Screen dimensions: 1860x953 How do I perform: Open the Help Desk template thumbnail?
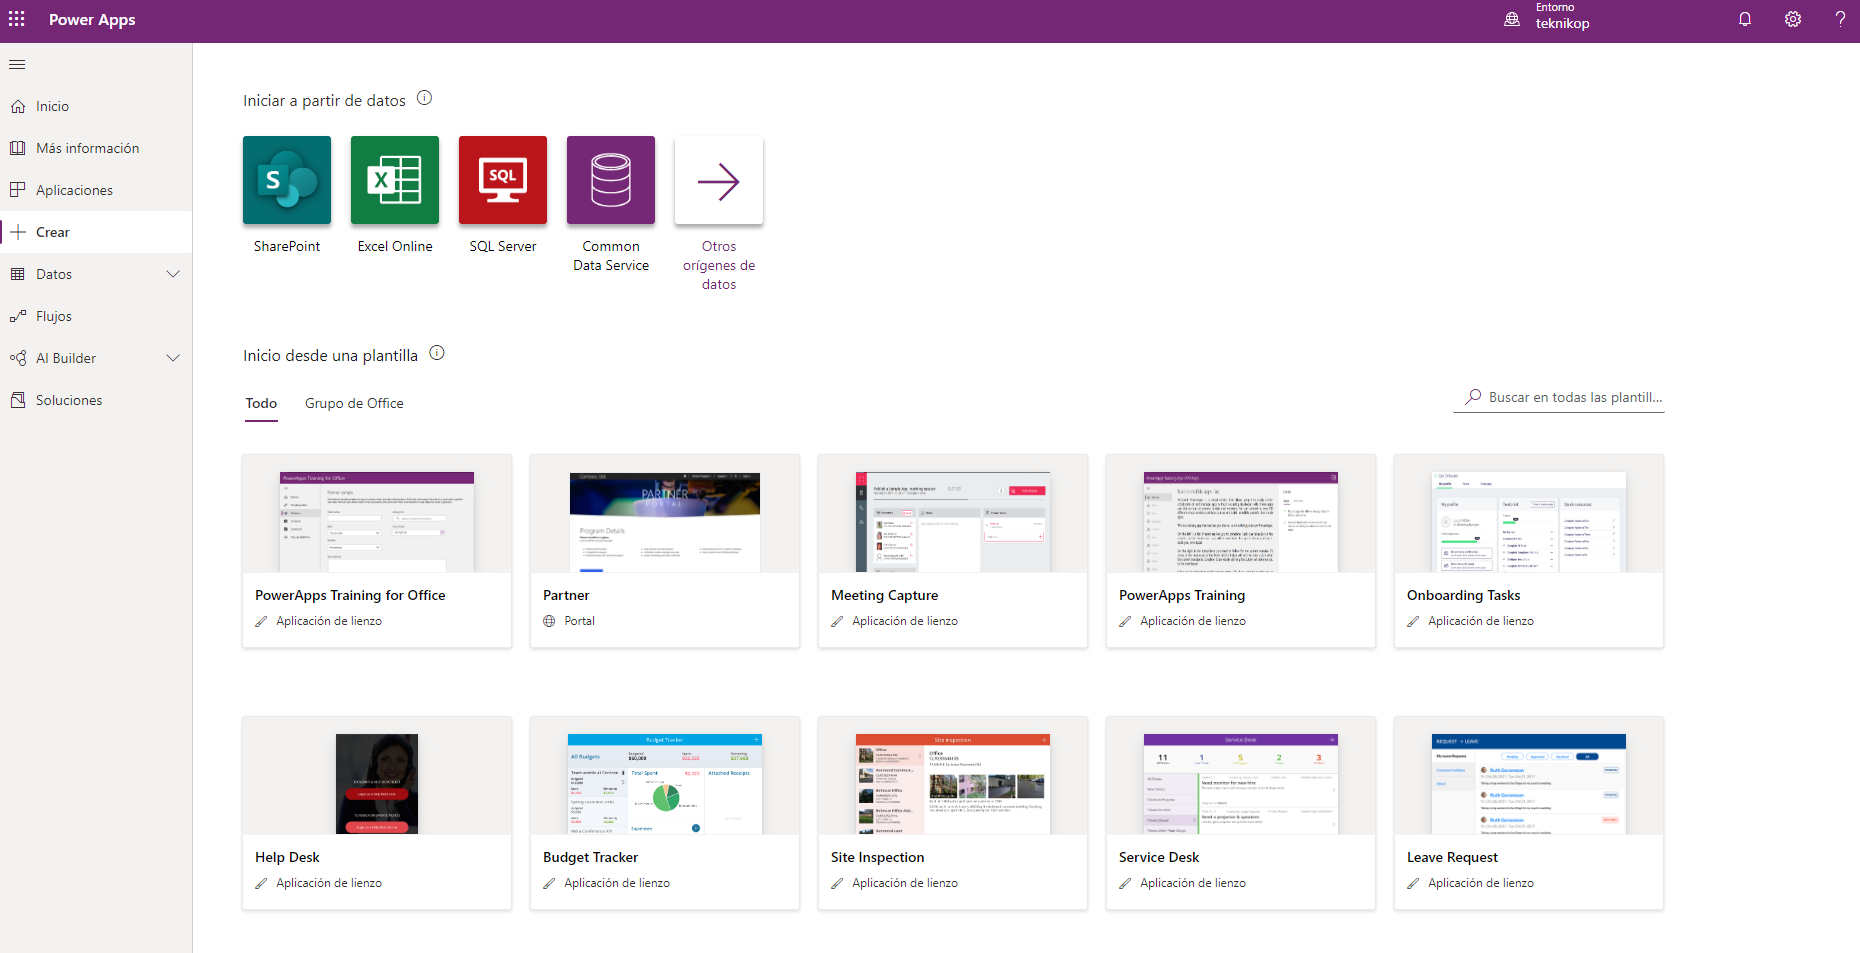tap(377, 784)
